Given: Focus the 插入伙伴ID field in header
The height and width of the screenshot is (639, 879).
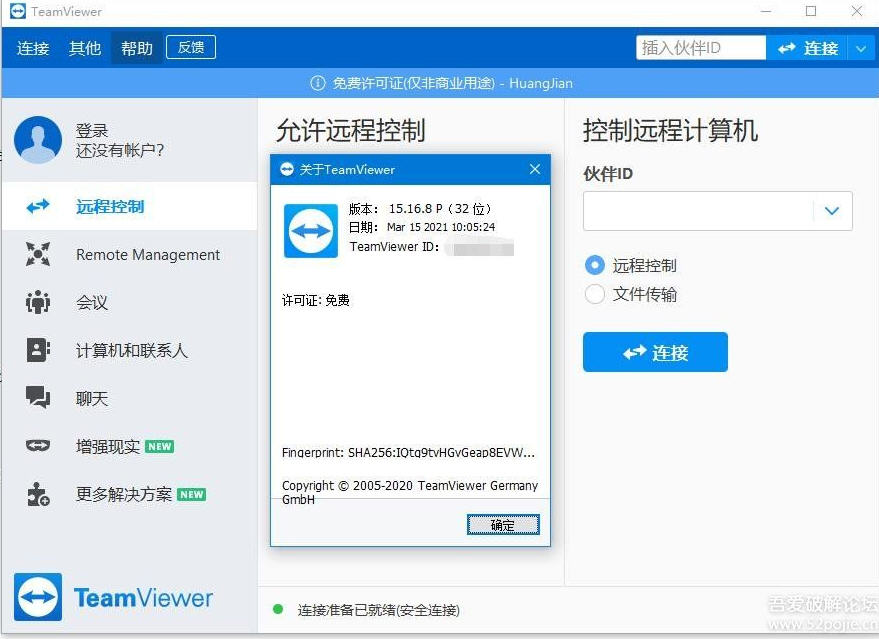Looking at the screenshot, I should click(x=701, y=48).
